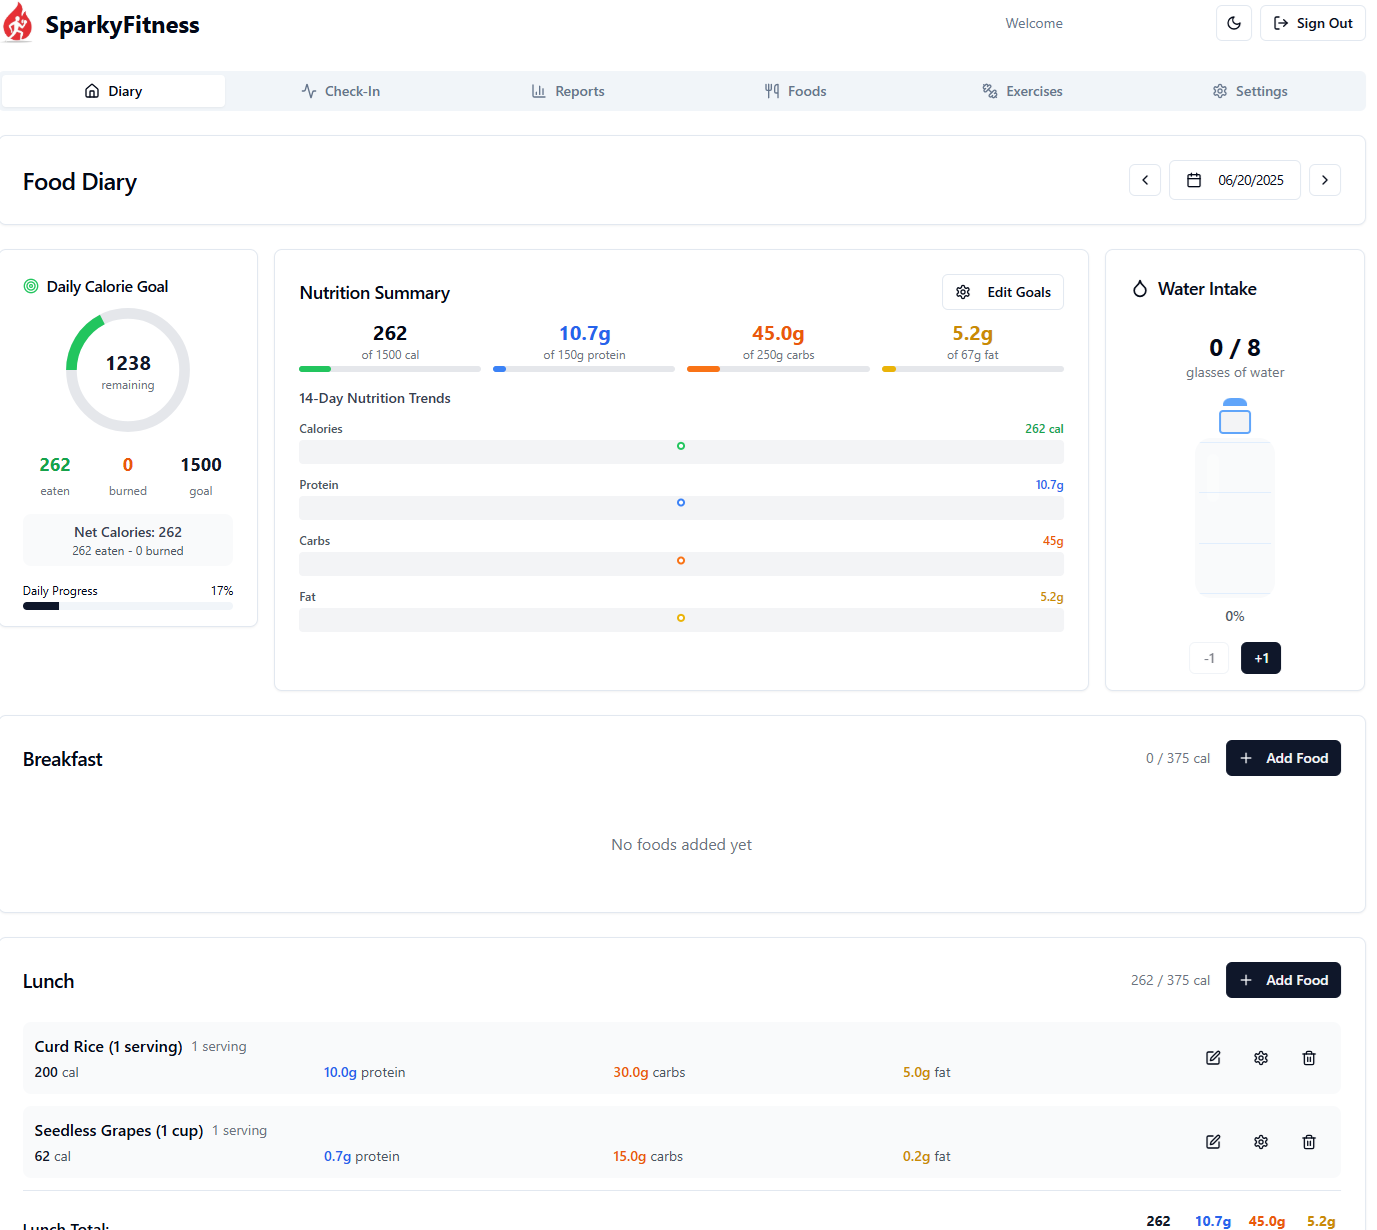This screenshot has height=1230, width=1377.
Task: Open the Diary tab
Action: [114, 91]
